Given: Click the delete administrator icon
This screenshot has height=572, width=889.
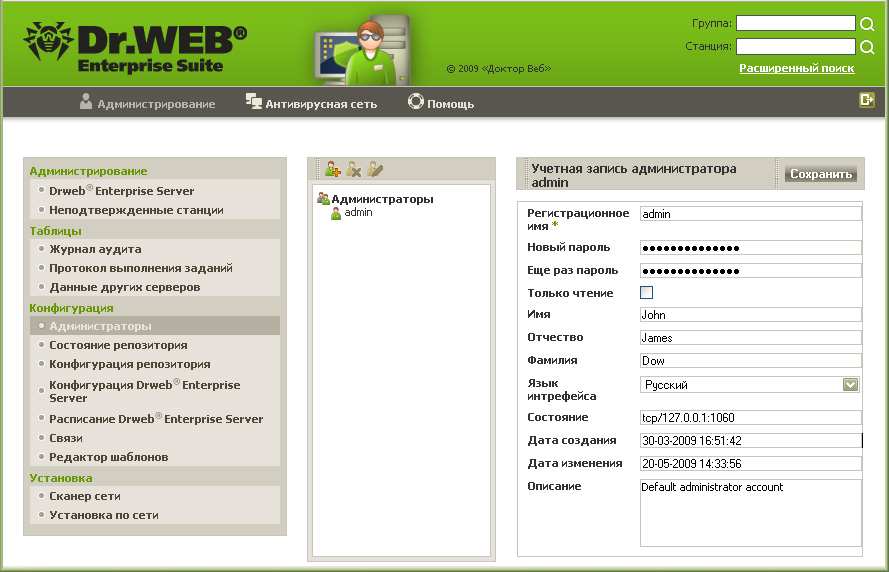Looking at the screenshot, I should 354,169.
